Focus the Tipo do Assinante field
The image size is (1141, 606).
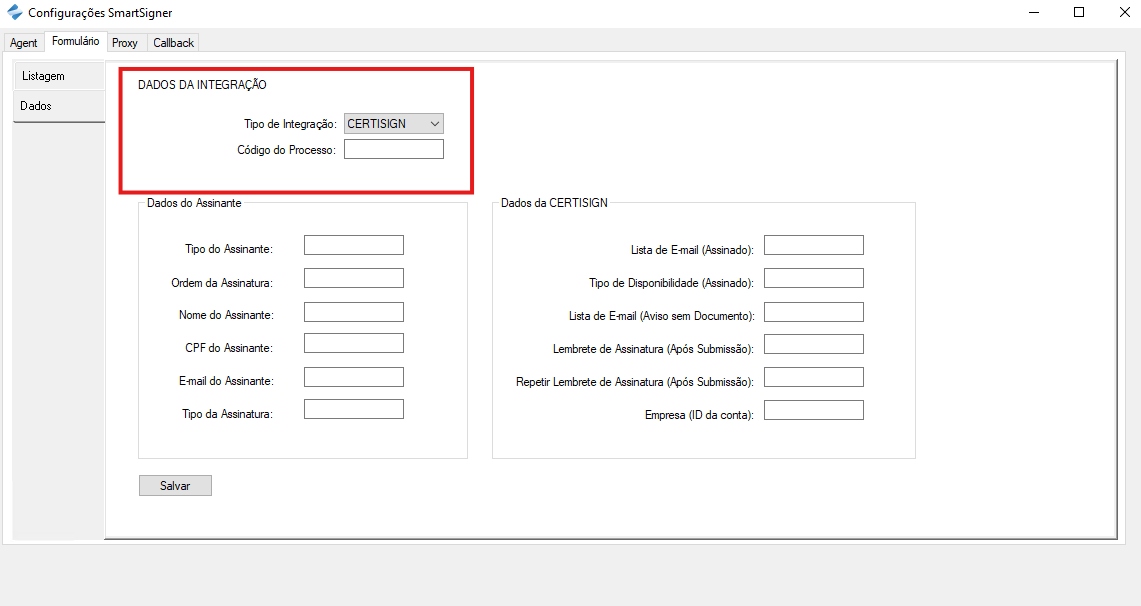pyautogui.click(x=353, y=245)
